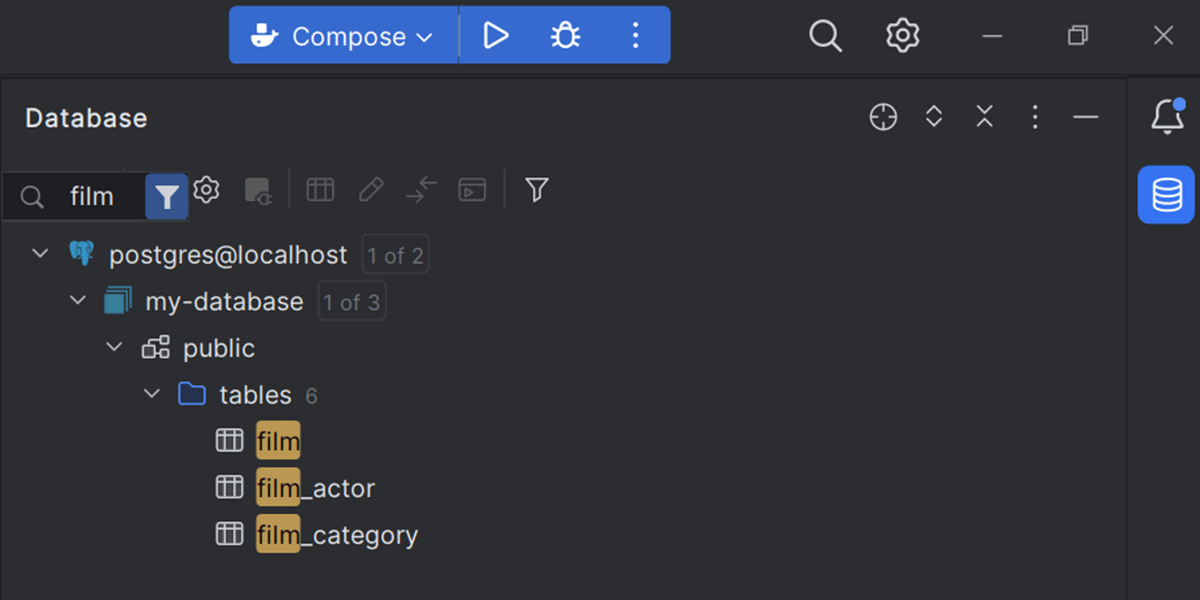The image size is (1200, 600).
Task: Select the film_category table
Action: pyautogui.click(x=336, y=535)
